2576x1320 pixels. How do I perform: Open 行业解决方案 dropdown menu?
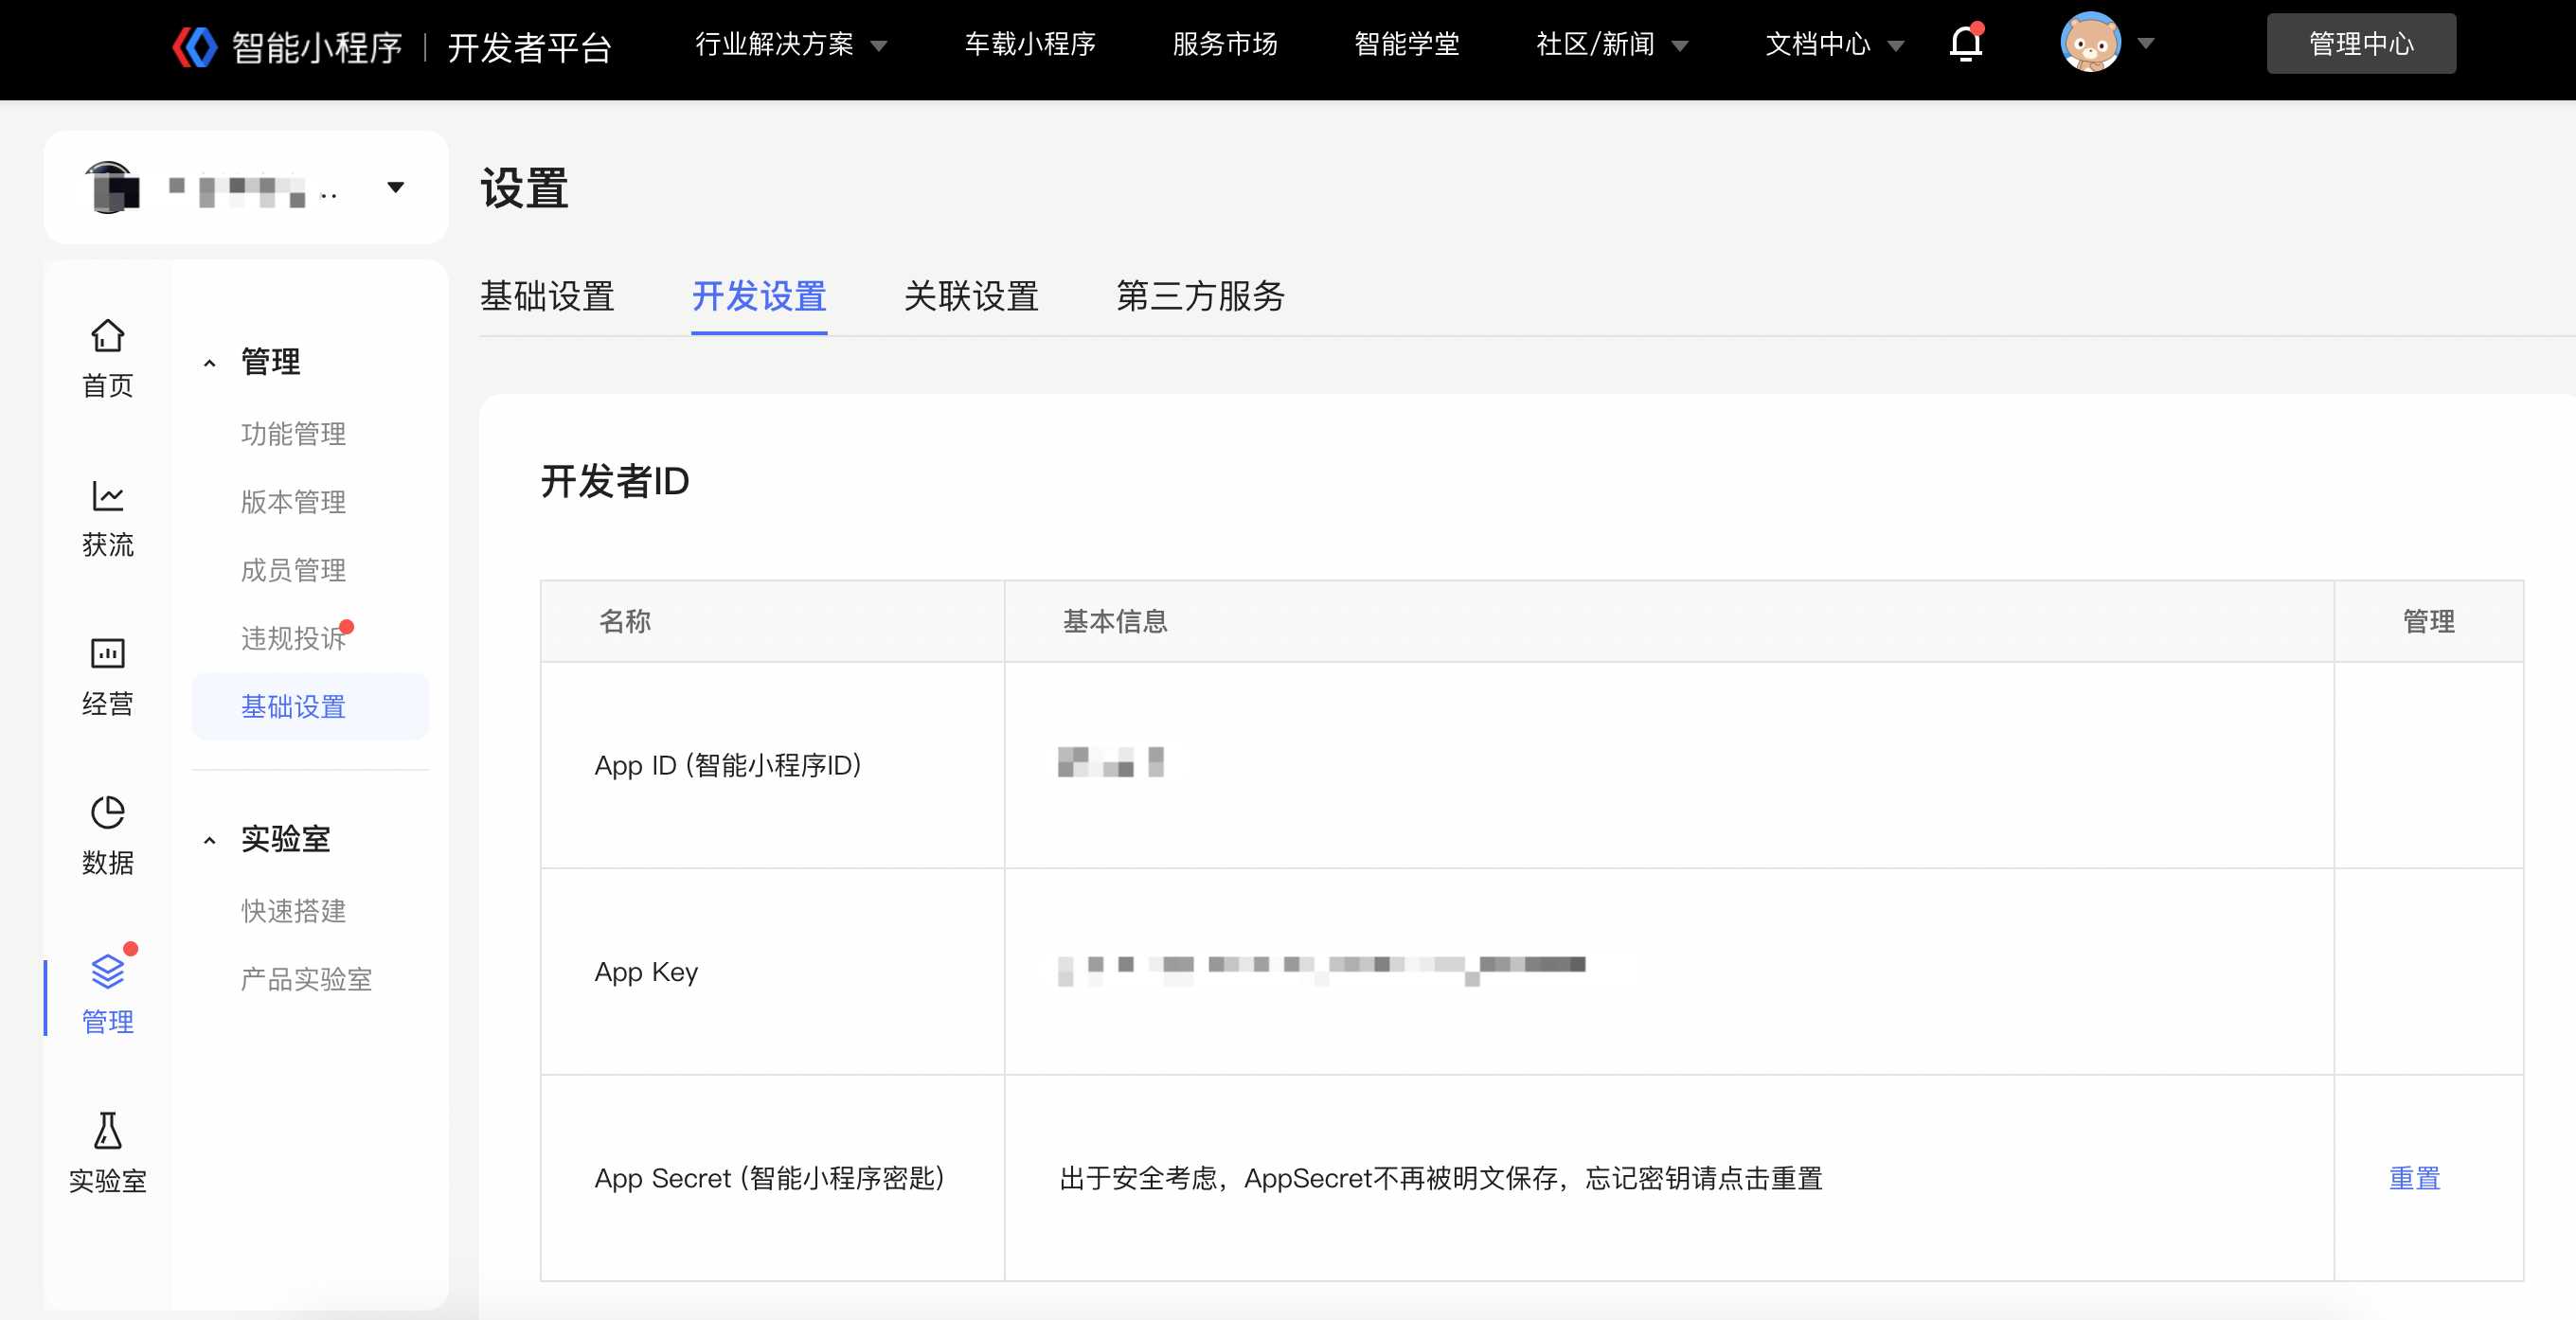pyautogui.click(x=791, y=44)
